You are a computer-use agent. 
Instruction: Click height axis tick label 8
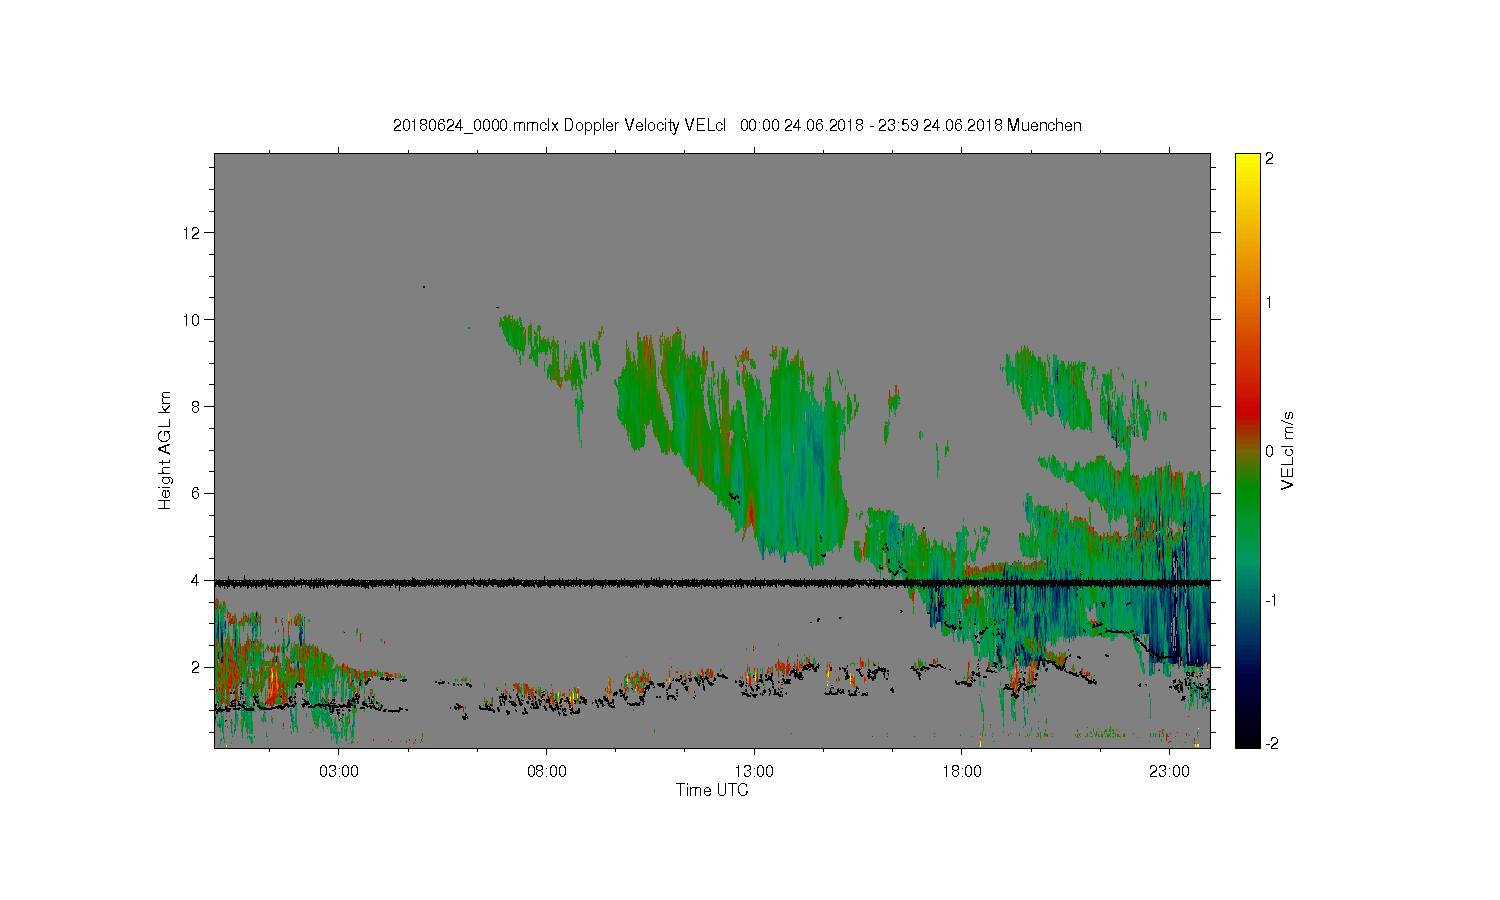pos(195,406)
